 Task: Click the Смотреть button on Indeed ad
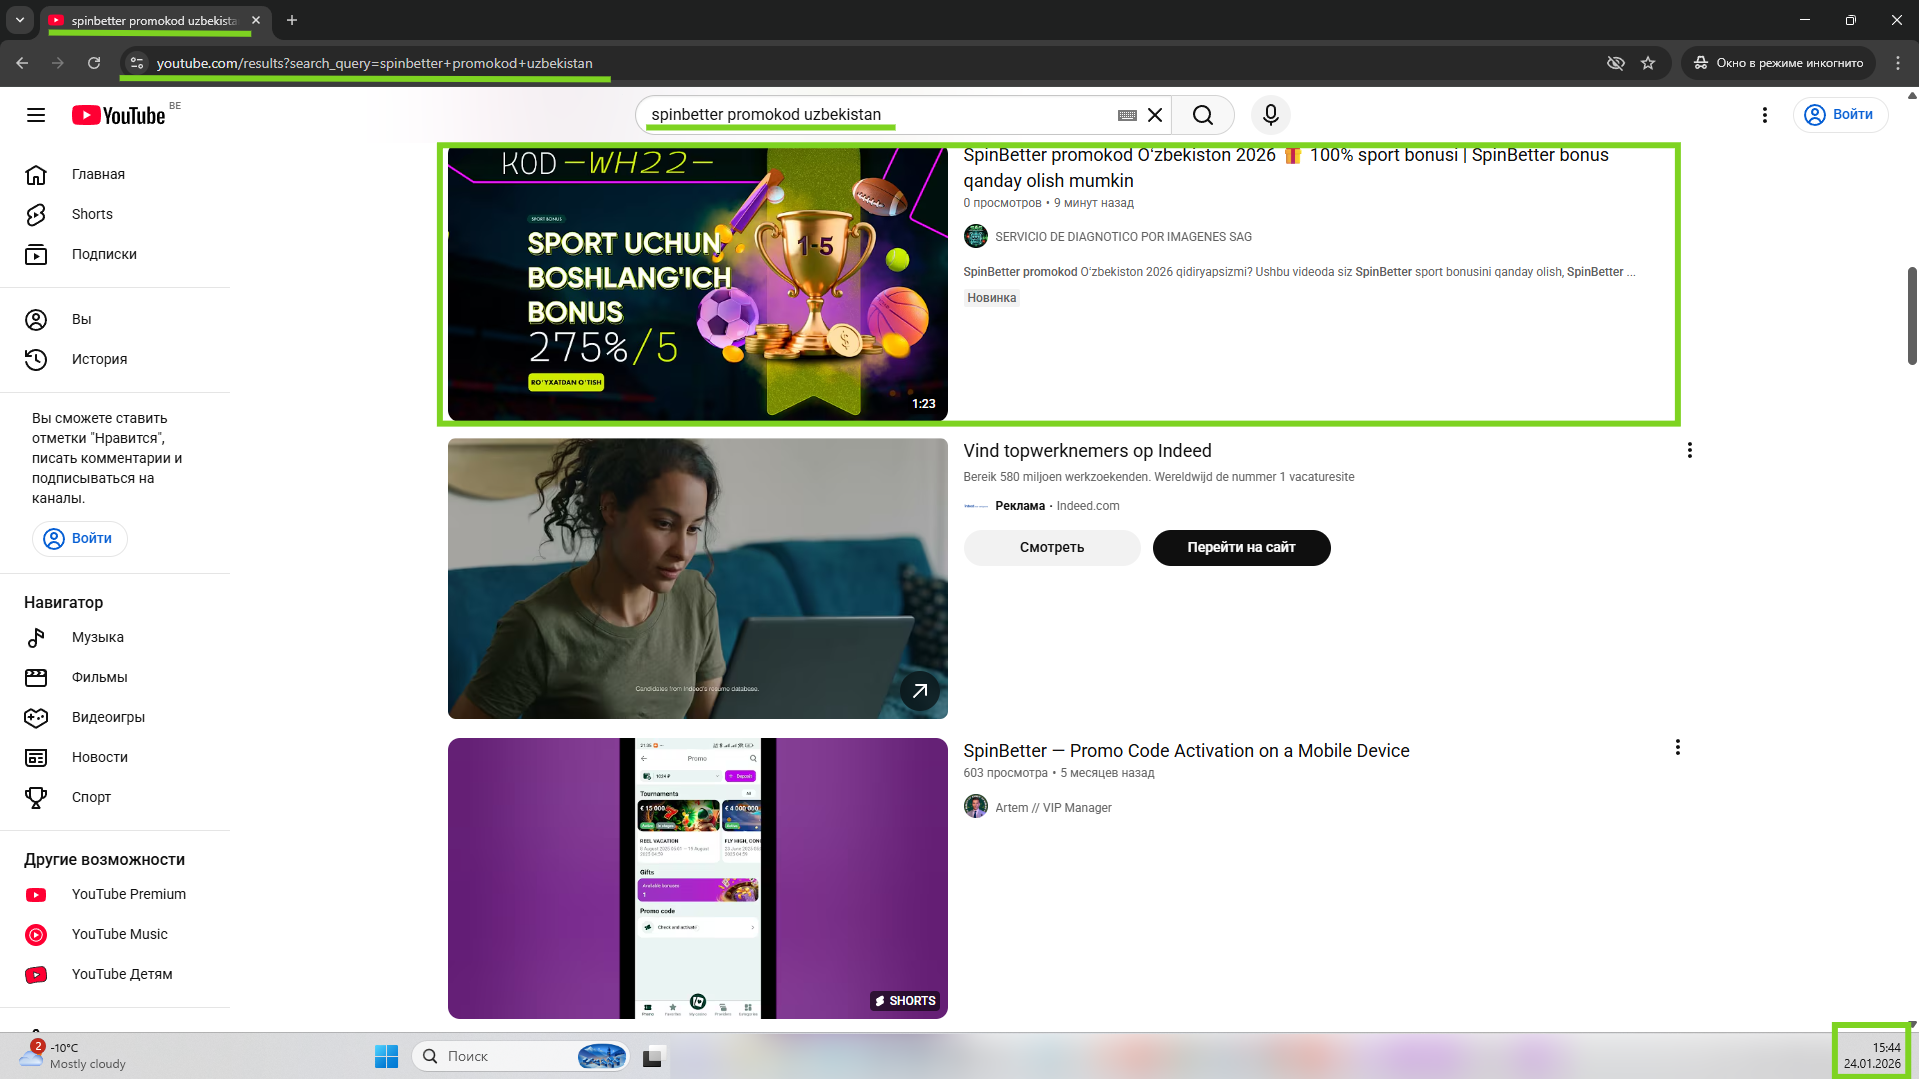1052,547
